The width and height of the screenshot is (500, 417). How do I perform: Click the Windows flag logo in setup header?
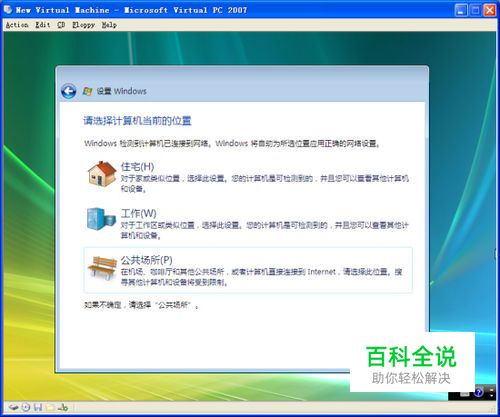(x=87, y=91)
